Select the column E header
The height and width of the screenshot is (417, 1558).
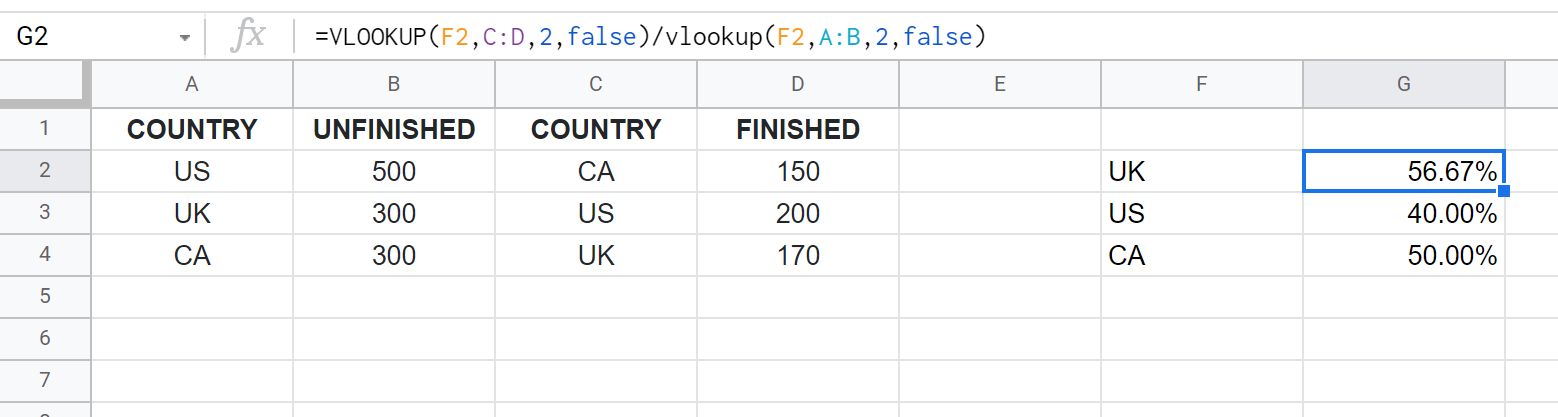pos(999,85)
